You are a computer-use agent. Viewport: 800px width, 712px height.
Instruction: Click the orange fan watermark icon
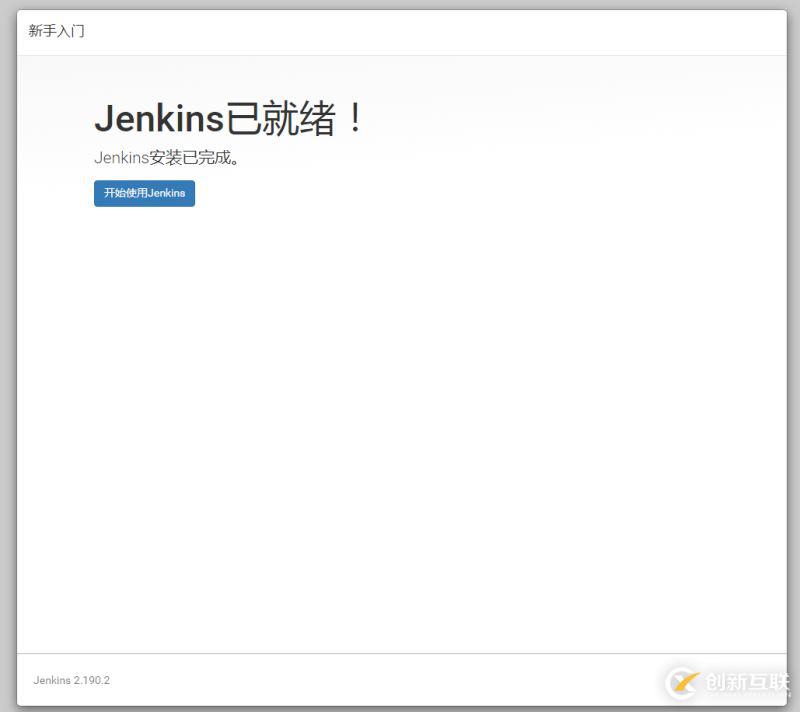[684, 683]
